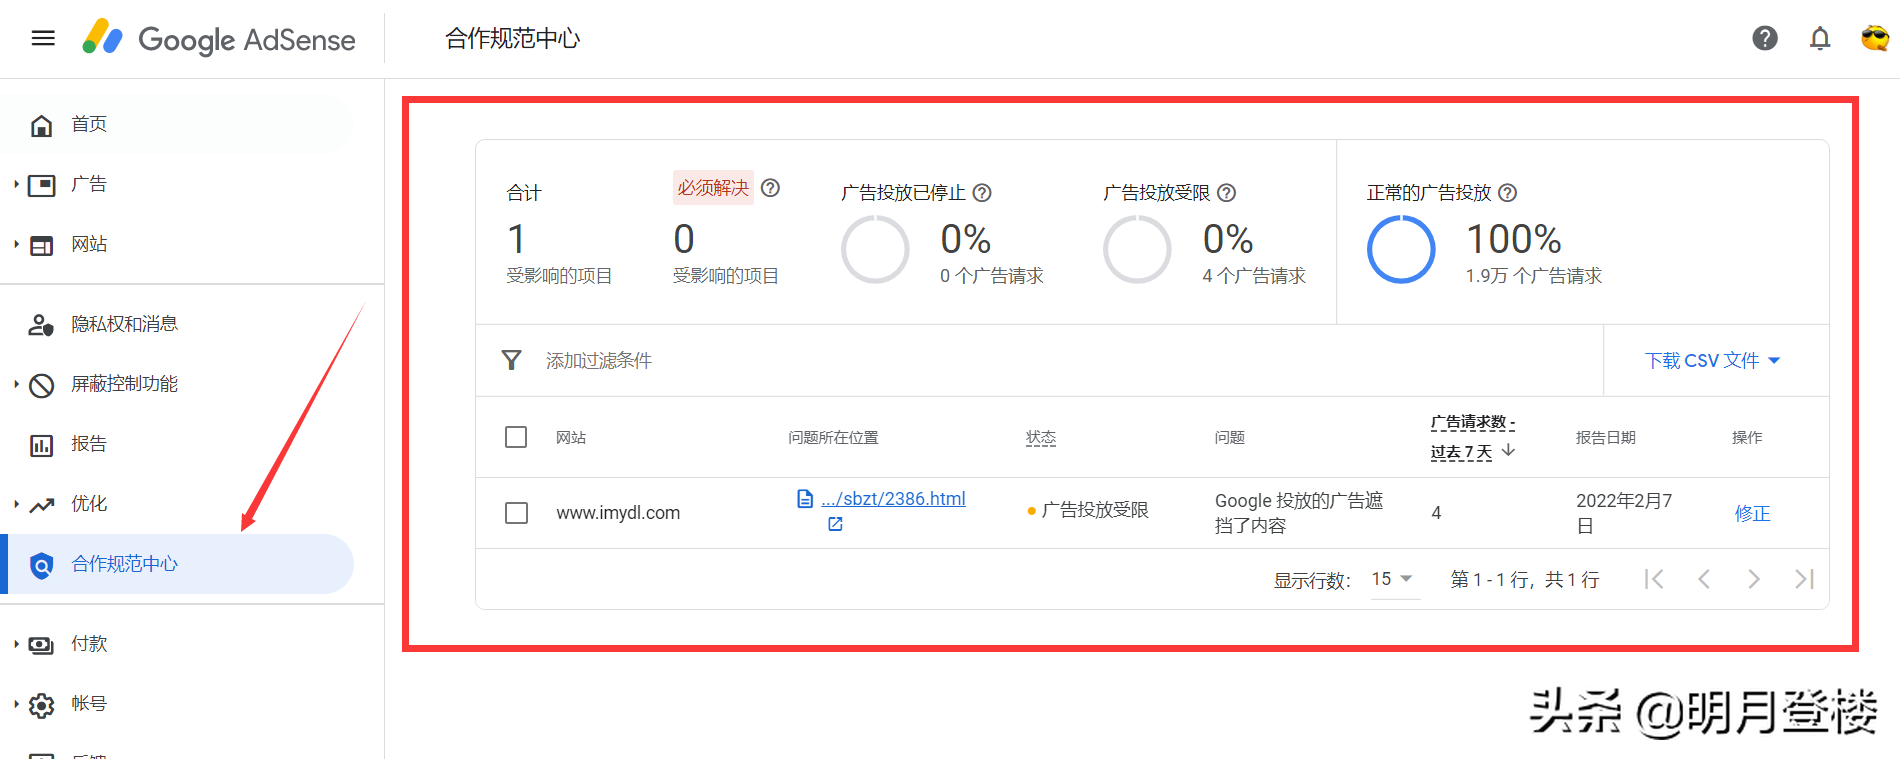Click help icon next to 广告投放受限
1900x759 pixels.
(1227, 193)
